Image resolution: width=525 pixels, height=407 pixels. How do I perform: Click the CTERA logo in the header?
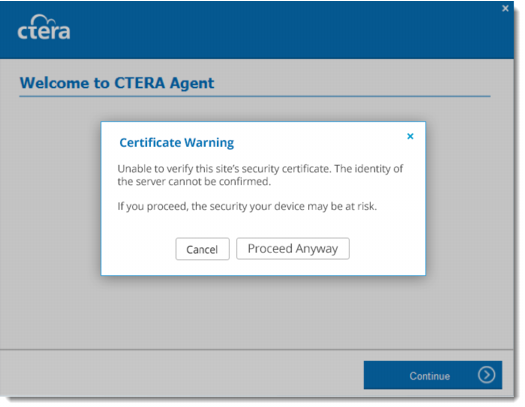click(44, 27)
